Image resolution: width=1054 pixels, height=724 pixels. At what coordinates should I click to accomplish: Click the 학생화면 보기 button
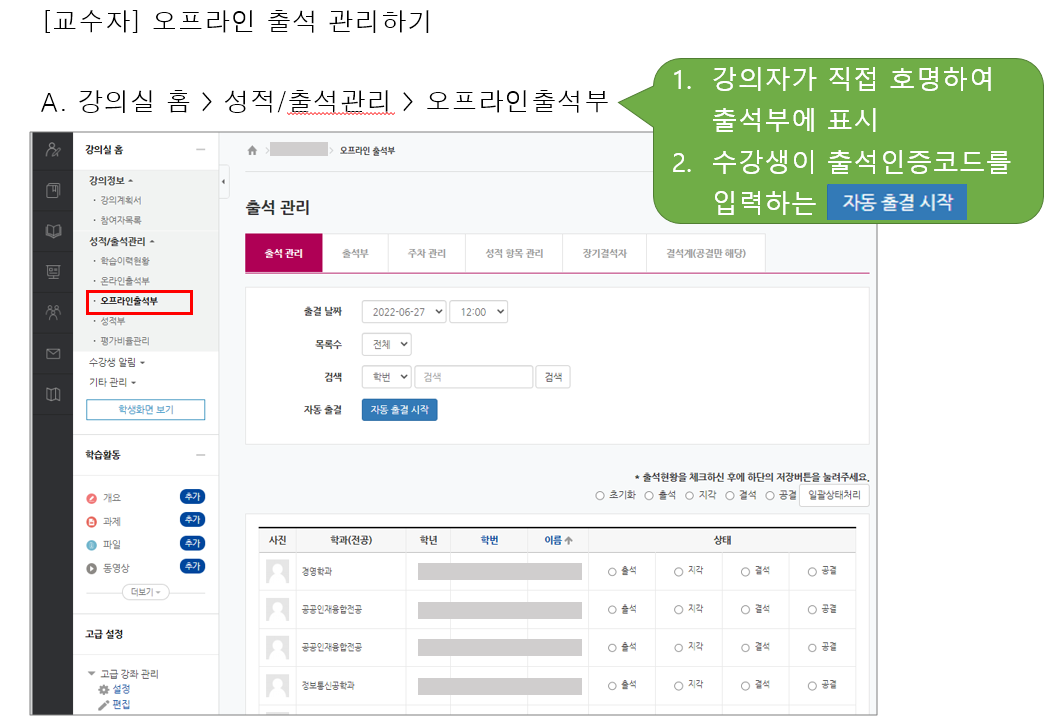click(145, 410)
